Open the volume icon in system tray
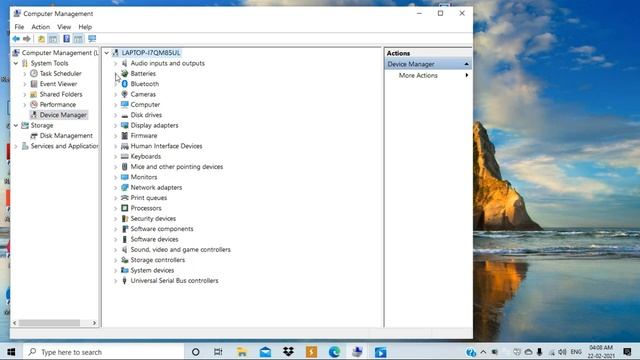Screen dimensions: 640x360 562,352
